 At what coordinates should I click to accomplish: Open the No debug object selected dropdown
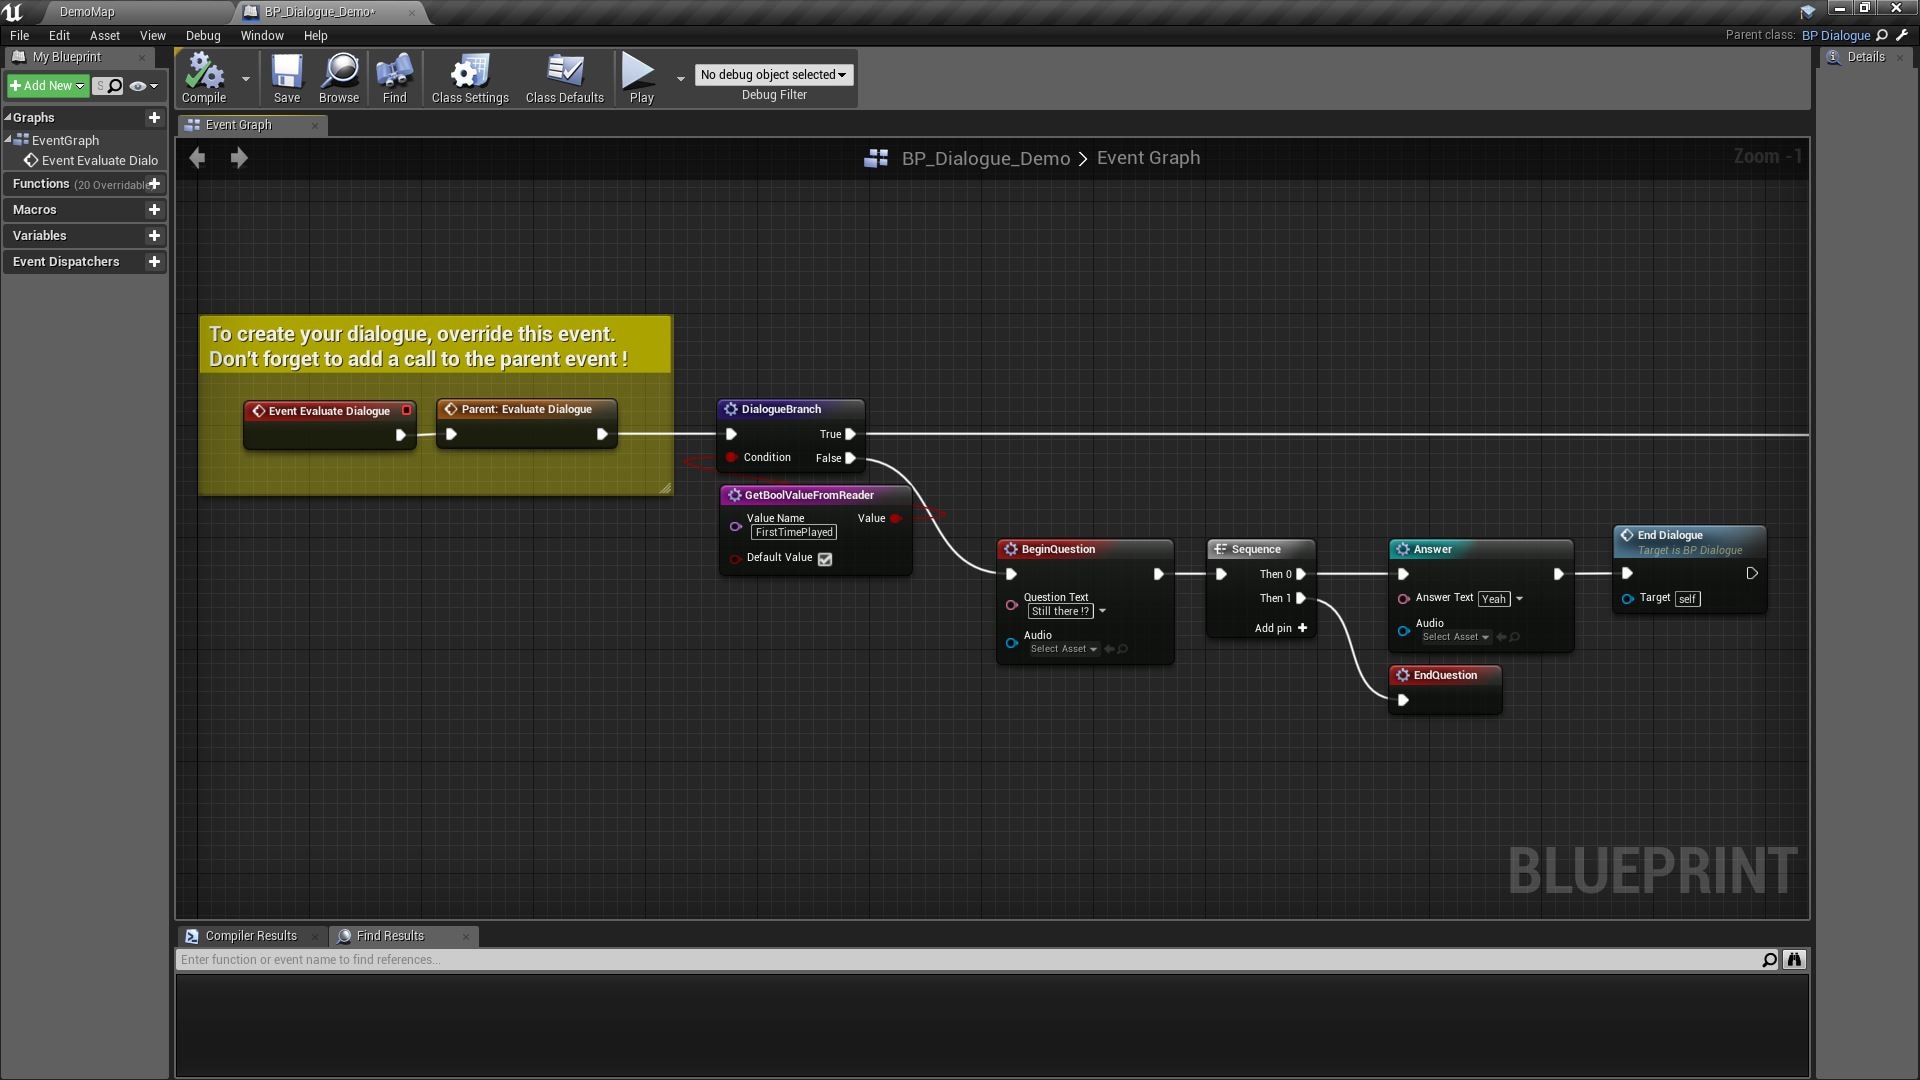click(772, 74)
